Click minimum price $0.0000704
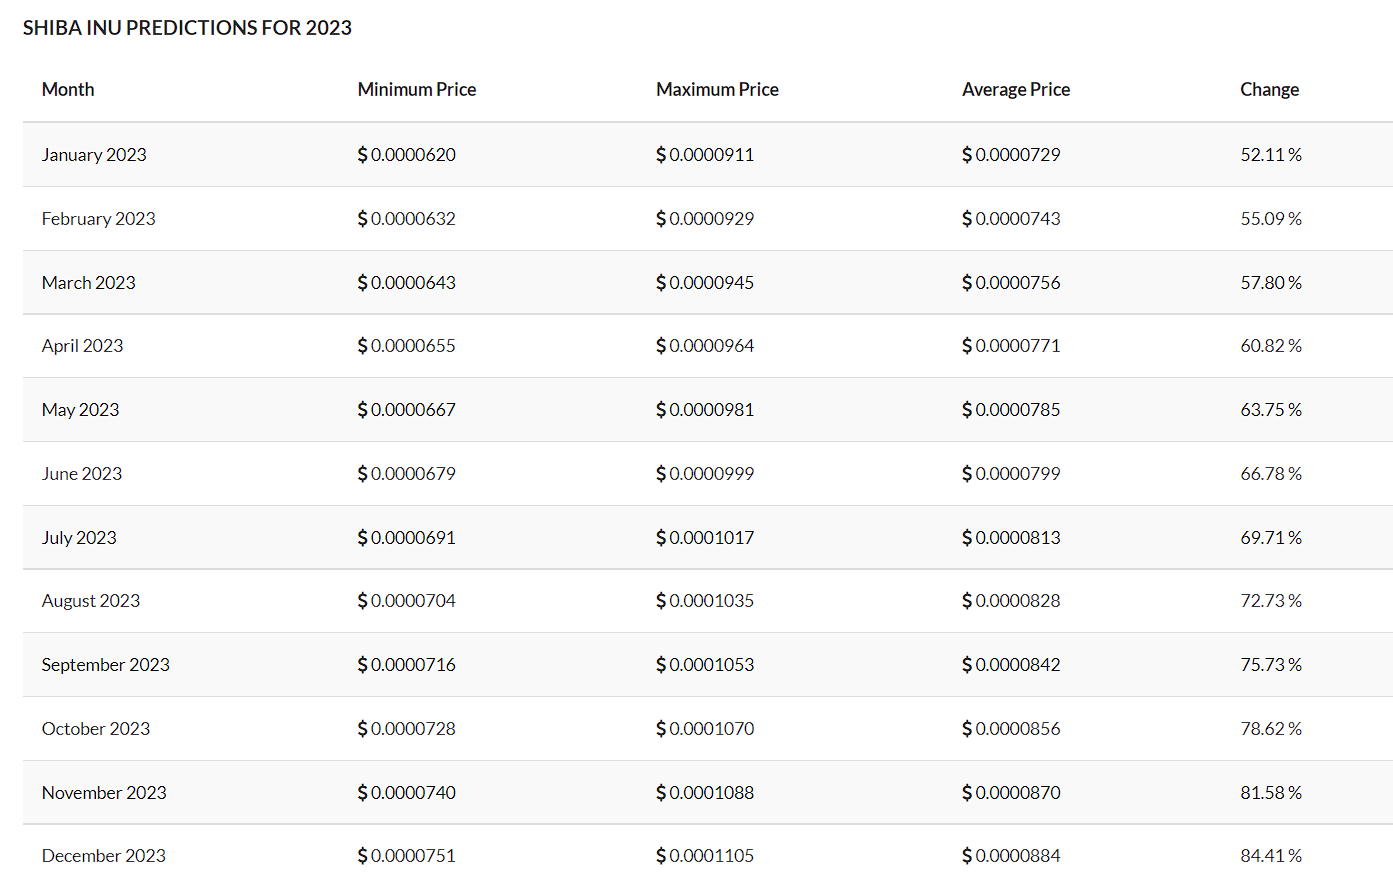Image resolution: width=1393 pixels, height=896 pixels. (x=407, y=600)
